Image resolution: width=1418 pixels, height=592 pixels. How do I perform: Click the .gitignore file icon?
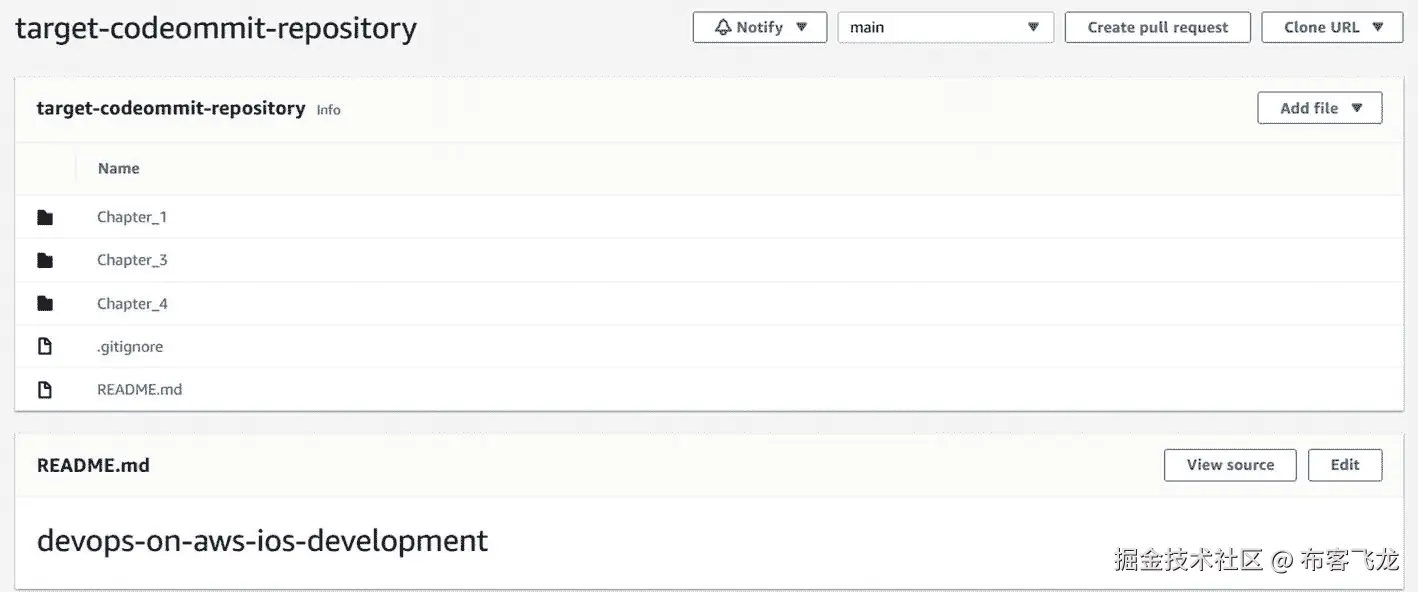44,347
